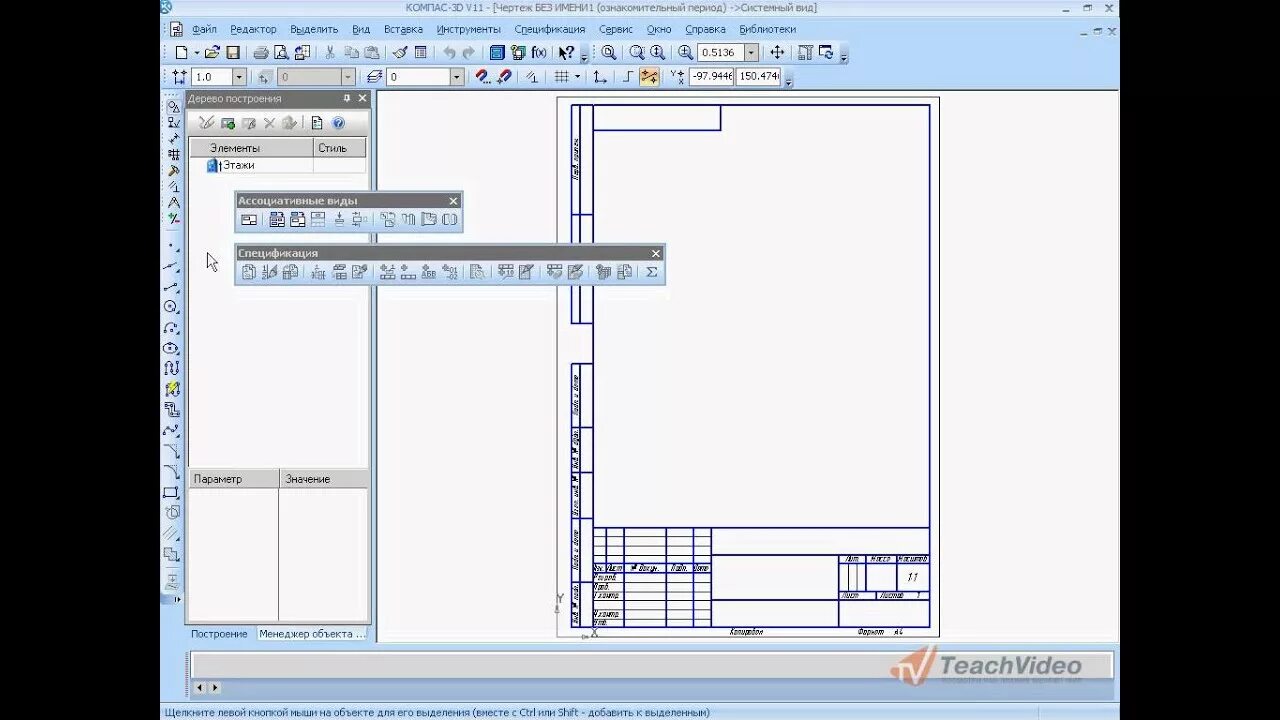
Task: Click the Redo arrow icon
Action: pos(469,53)
